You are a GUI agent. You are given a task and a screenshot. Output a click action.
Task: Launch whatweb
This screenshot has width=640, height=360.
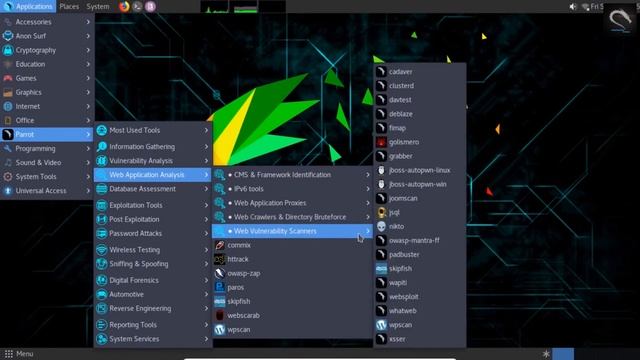click(420, 311)
